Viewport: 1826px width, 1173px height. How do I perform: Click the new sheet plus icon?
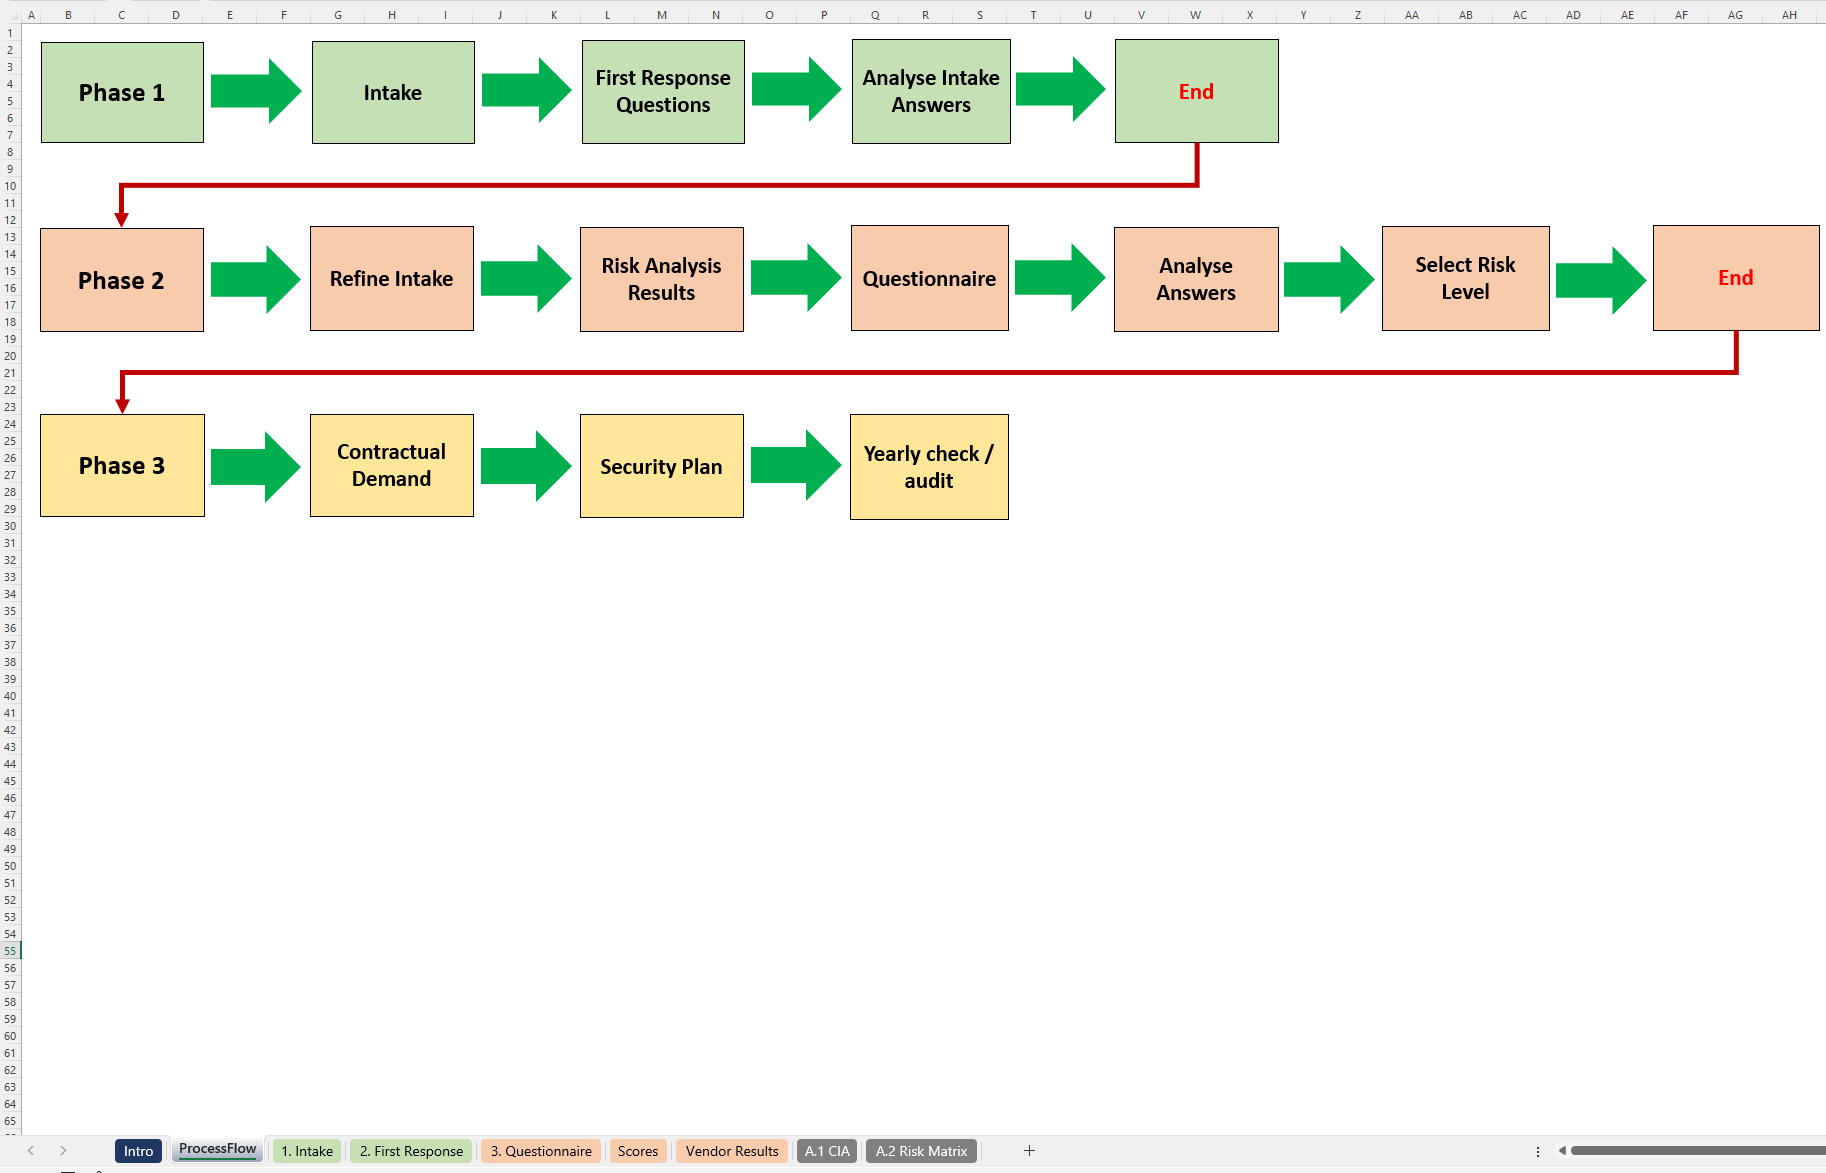(x=1029, y=1150)
